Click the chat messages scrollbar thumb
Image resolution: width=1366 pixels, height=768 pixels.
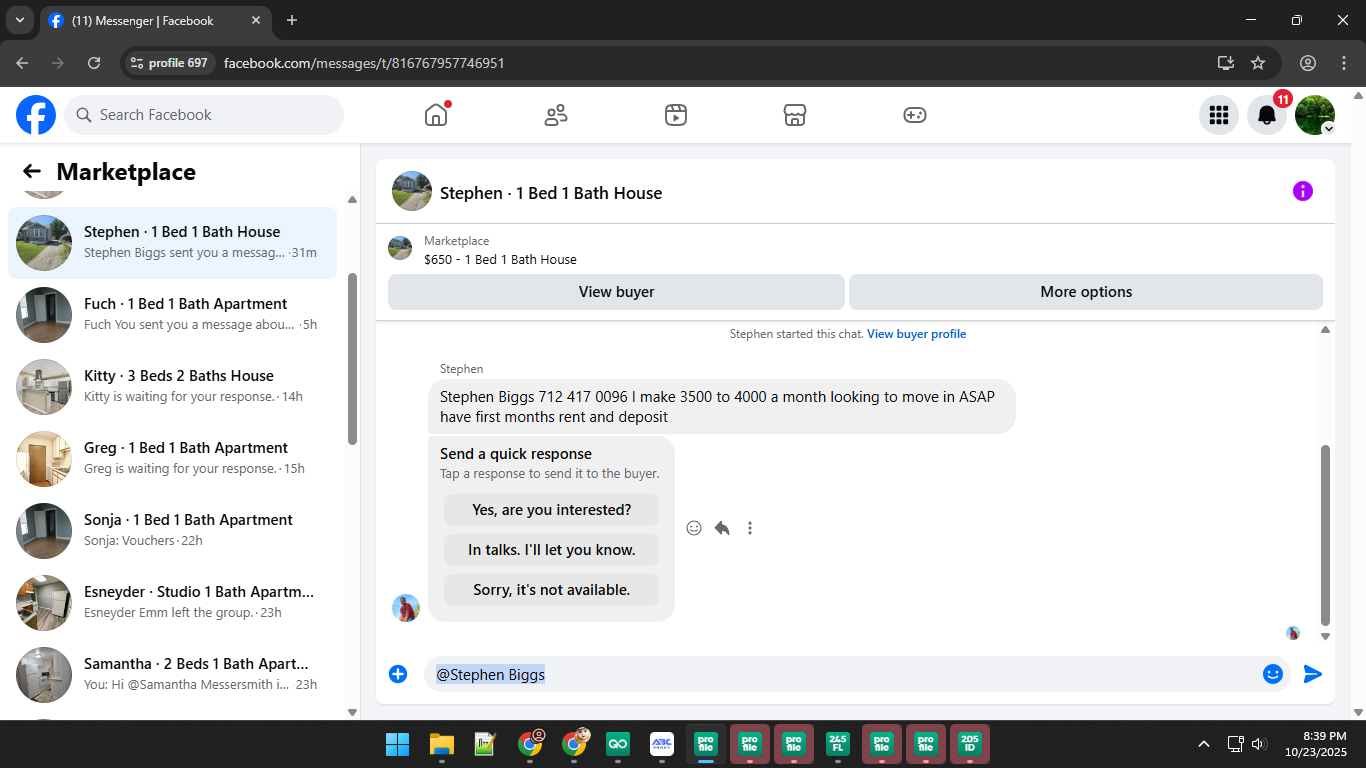click(x=1326, y=535)
